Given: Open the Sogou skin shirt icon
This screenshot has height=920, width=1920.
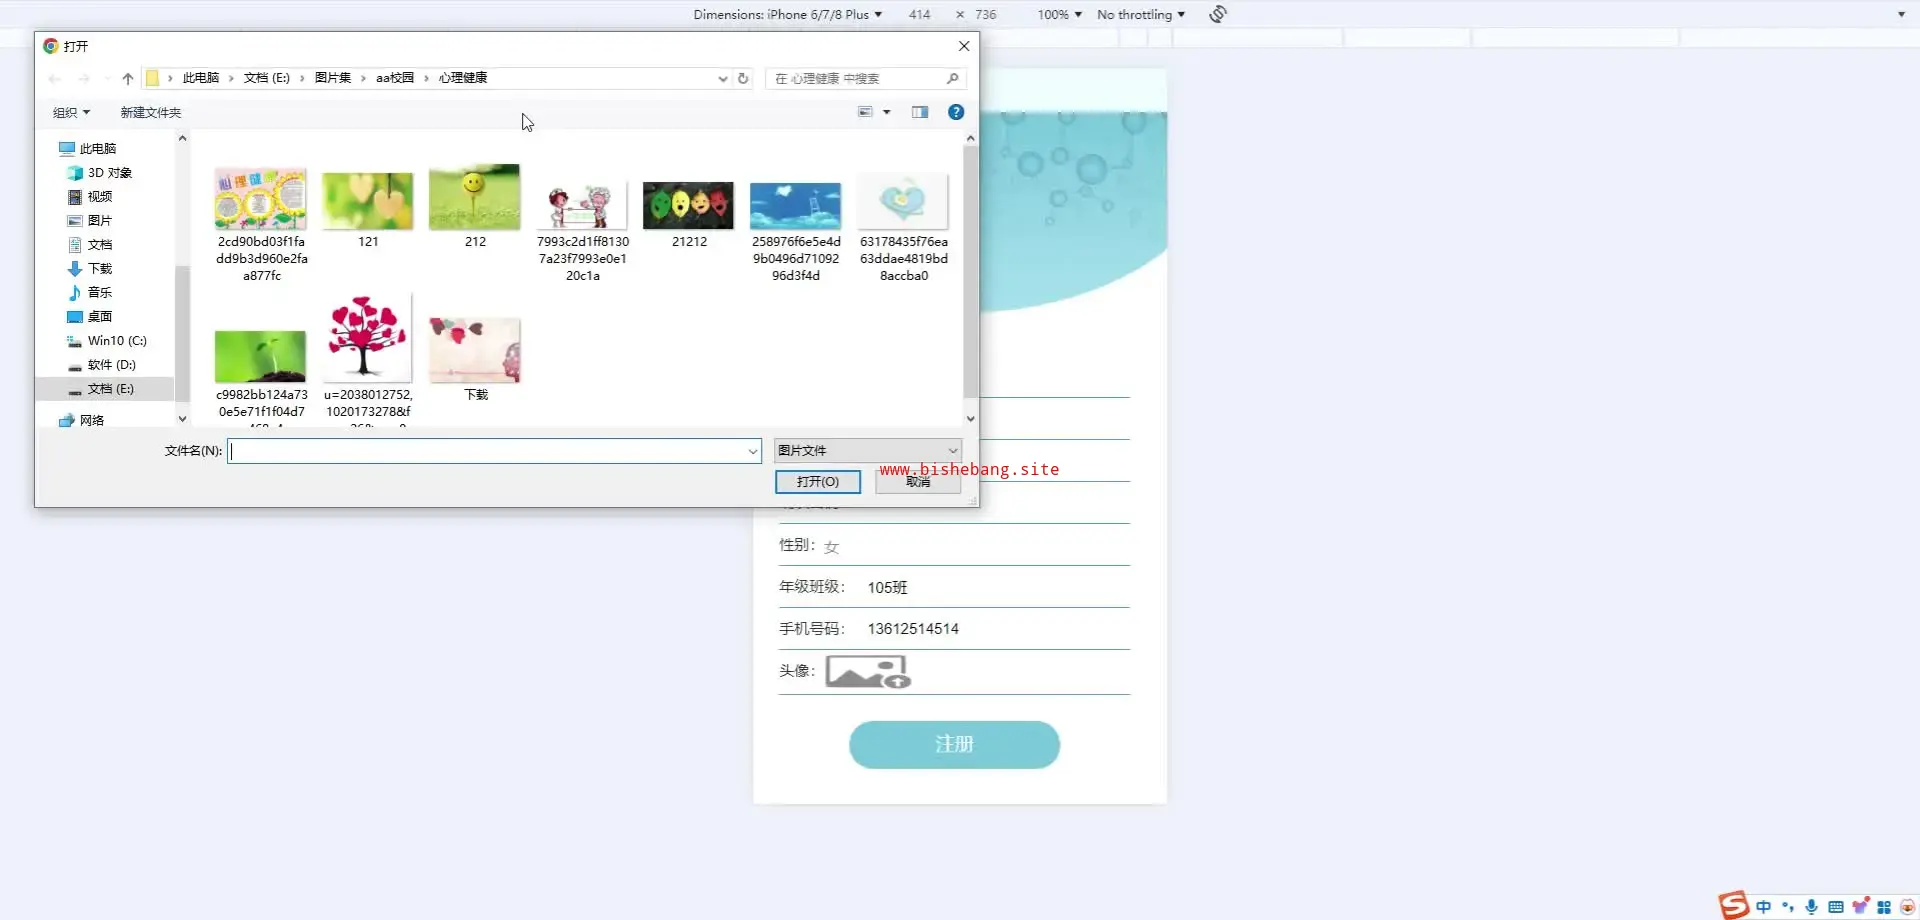Looking at the screenshot, I should (x=1860, y=907).
